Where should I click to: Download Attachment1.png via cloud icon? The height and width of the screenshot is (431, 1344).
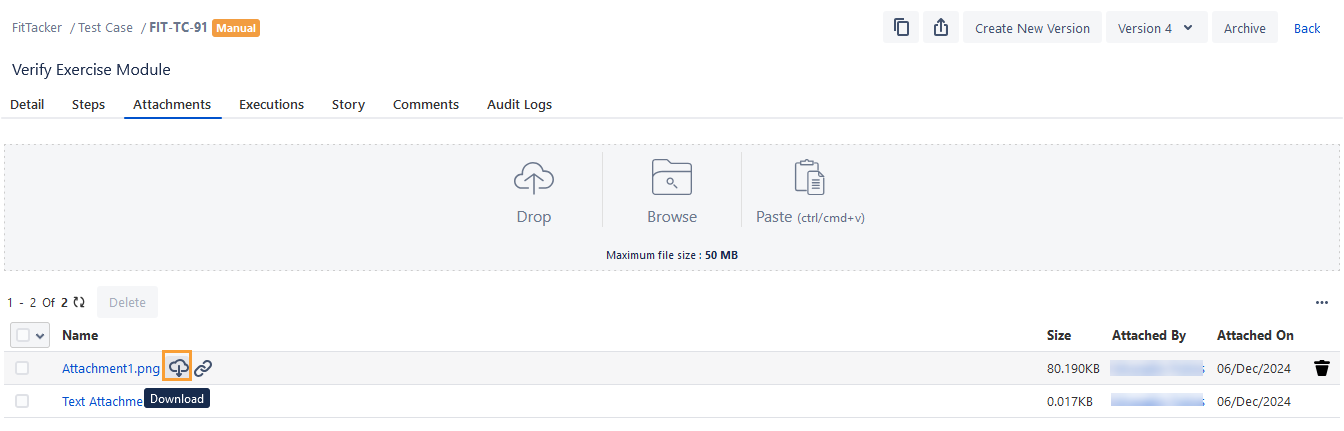coord(178,368)
